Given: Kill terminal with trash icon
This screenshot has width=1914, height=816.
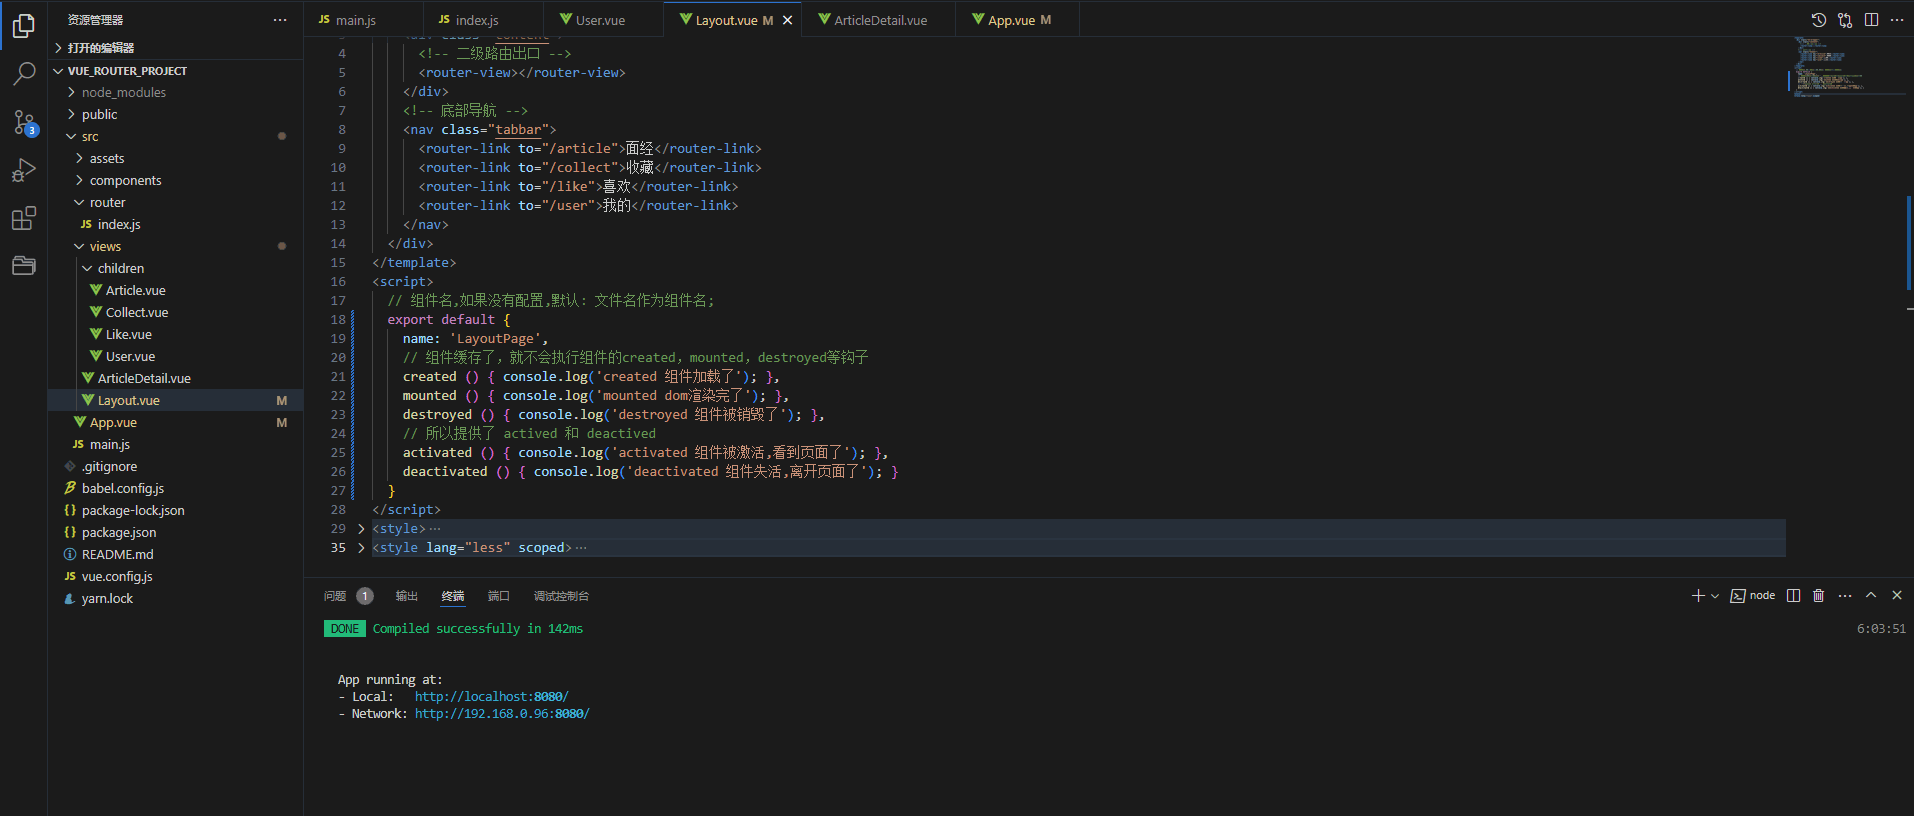Looking at the screenshot, I should tap(1819, 596).
